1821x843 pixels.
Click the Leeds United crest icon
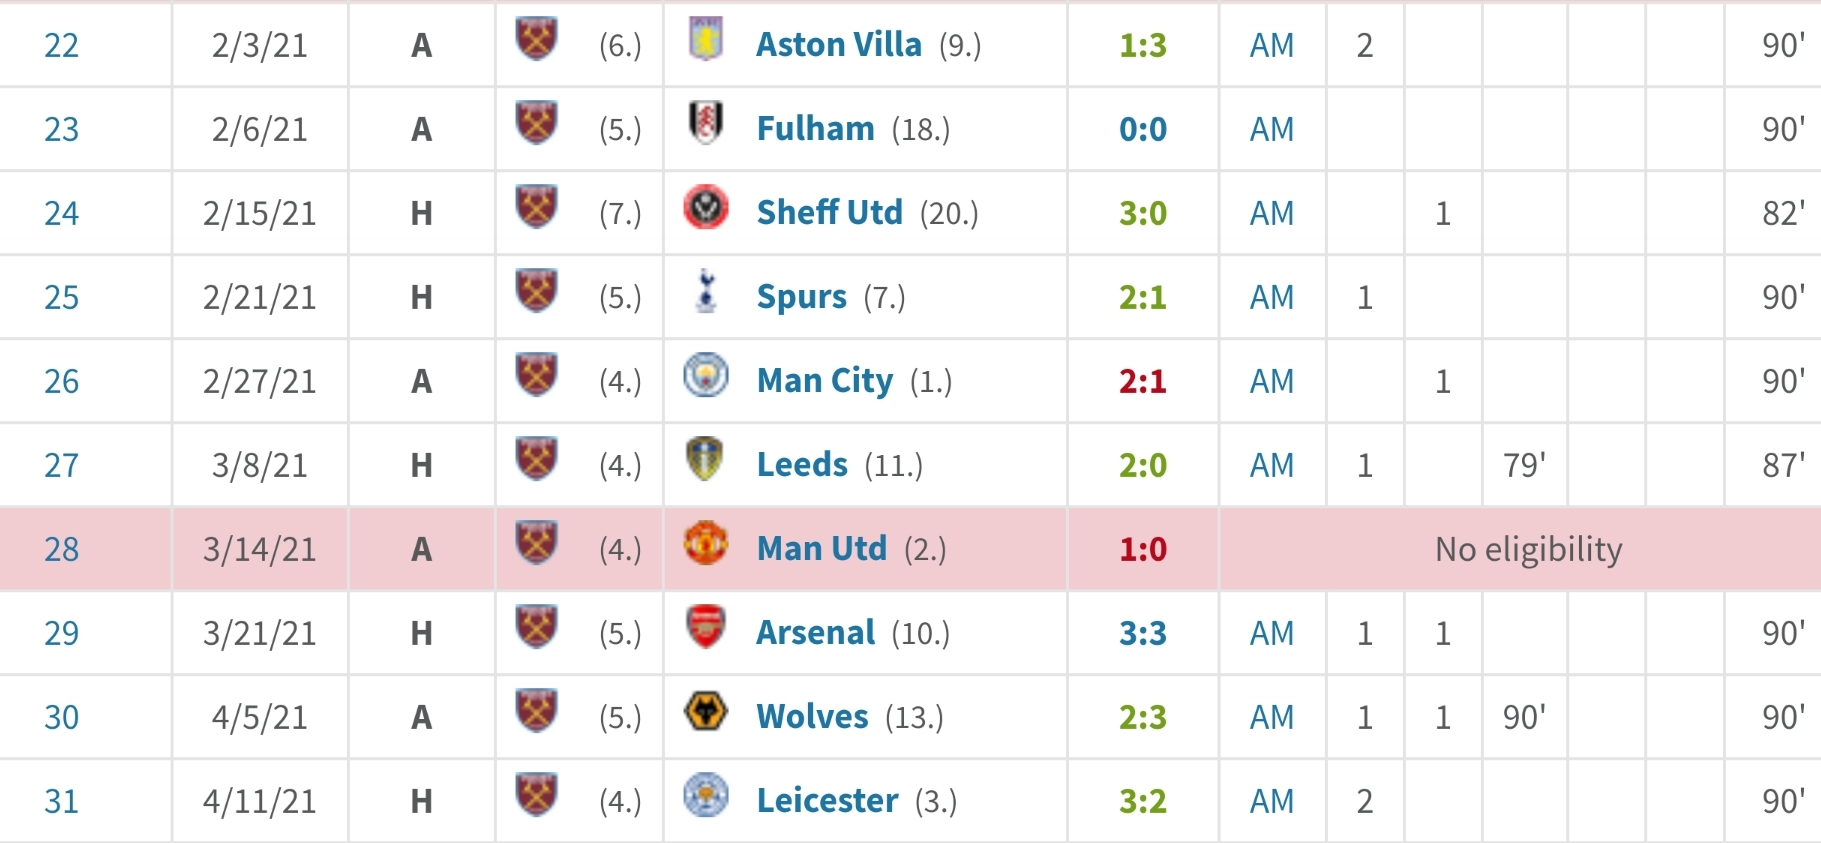(x=706, y=460)
